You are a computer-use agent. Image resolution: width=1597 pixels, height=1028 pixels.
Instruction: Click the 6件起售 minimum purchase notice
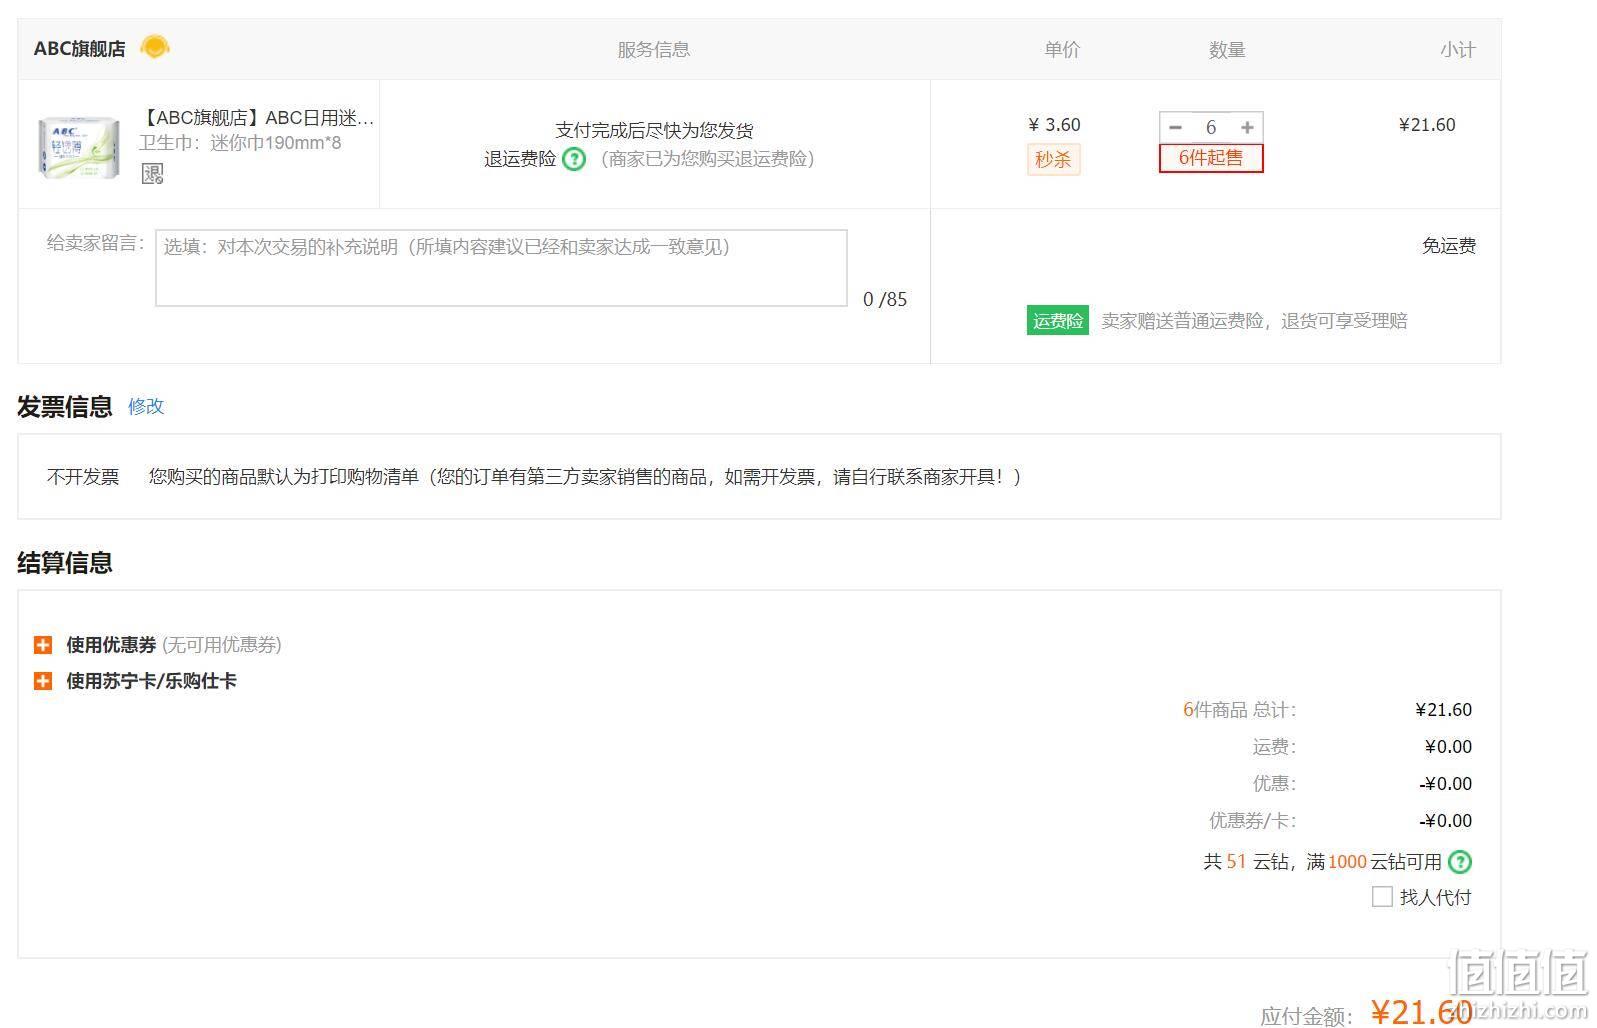point(1211,158)
